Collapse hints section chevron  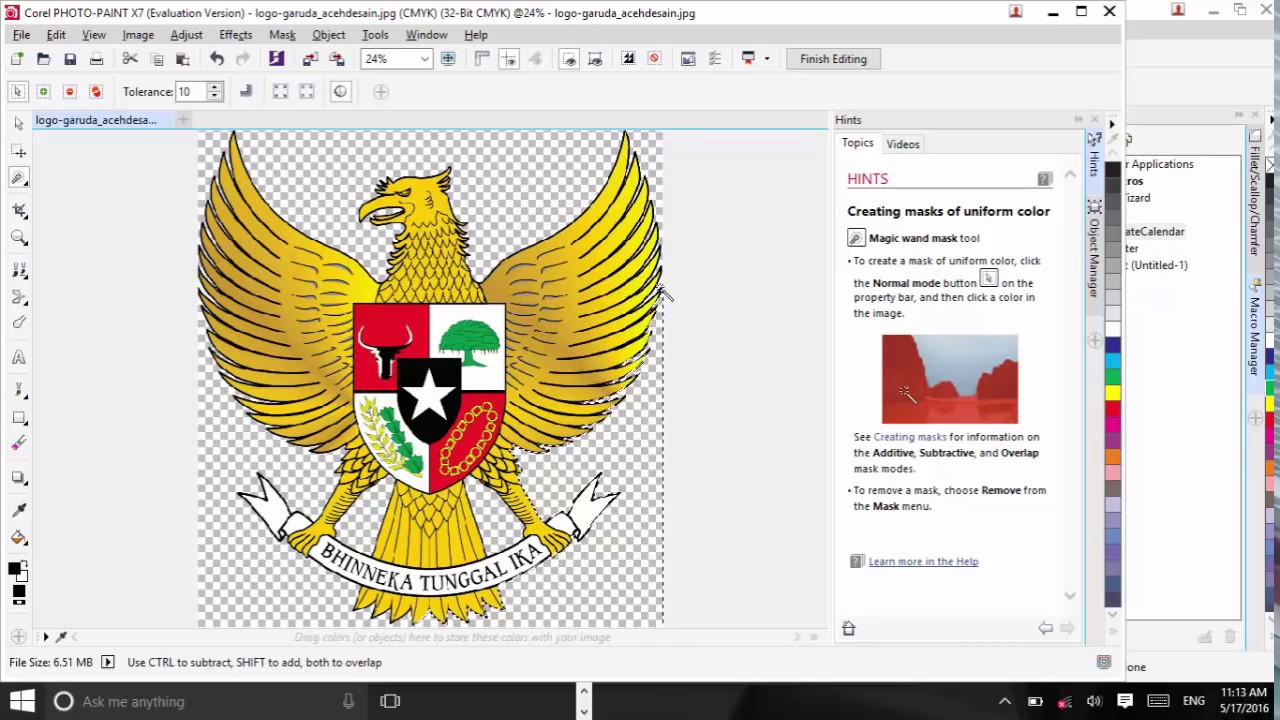click(x=1070, y=174)
